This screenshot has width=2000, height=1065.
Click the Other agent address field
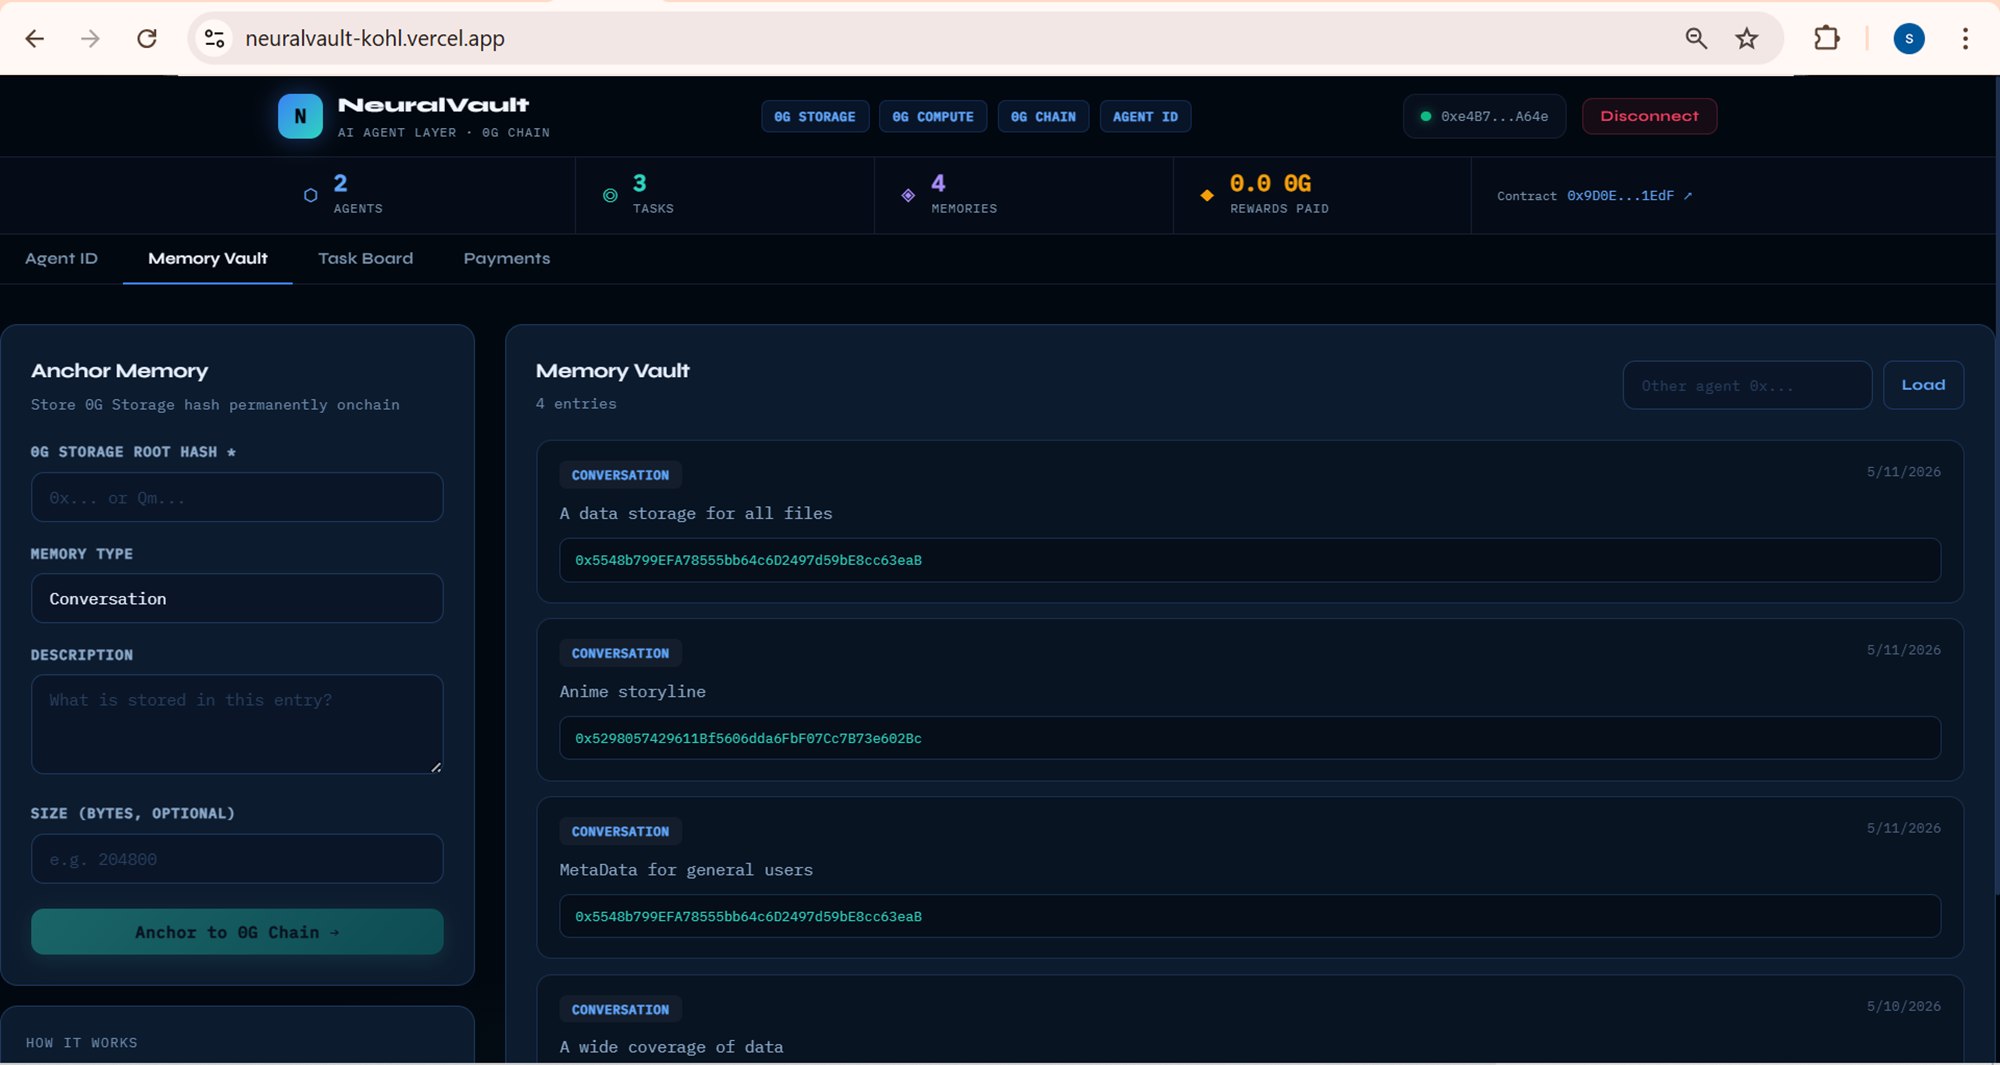(1747, 385)
